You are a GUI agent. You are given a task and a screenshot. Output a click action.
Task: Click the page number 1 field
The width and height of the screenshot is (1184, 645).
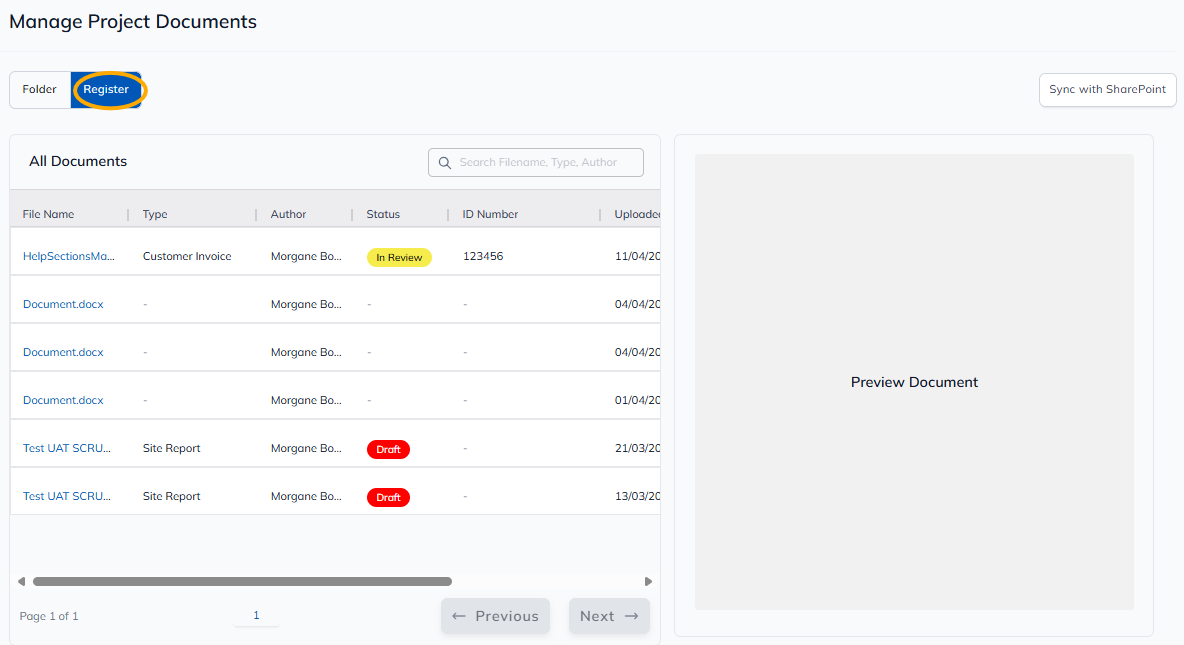pos(256,616)
